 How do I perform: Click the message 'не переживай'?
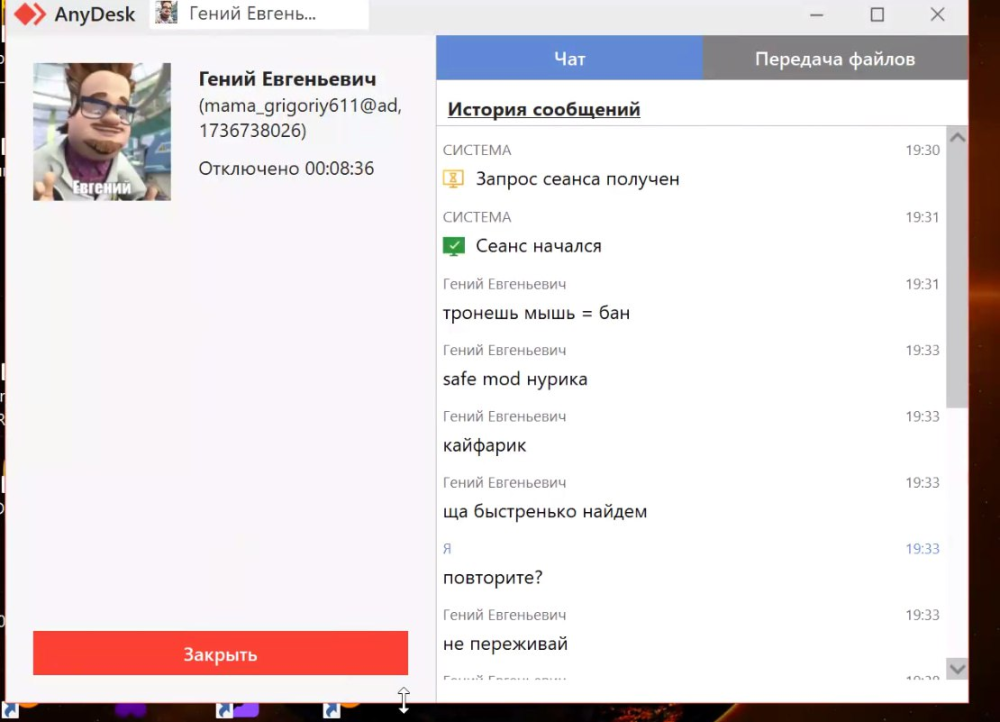(505, 644)
